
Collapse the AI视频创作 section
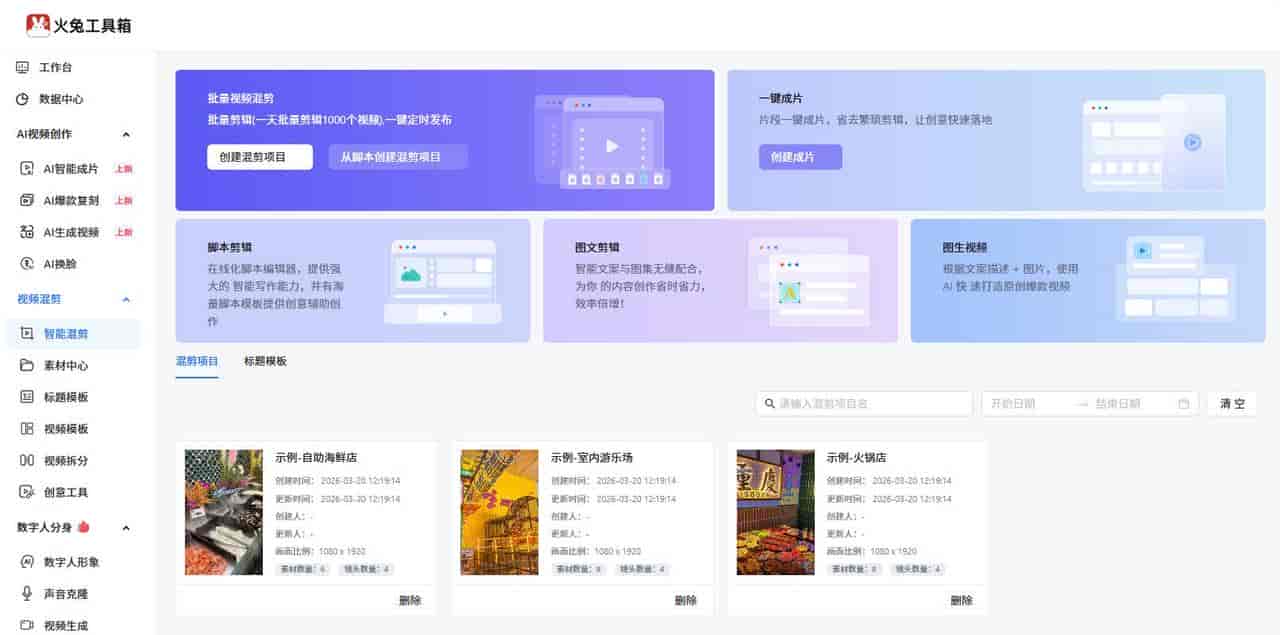pos(125,134)
